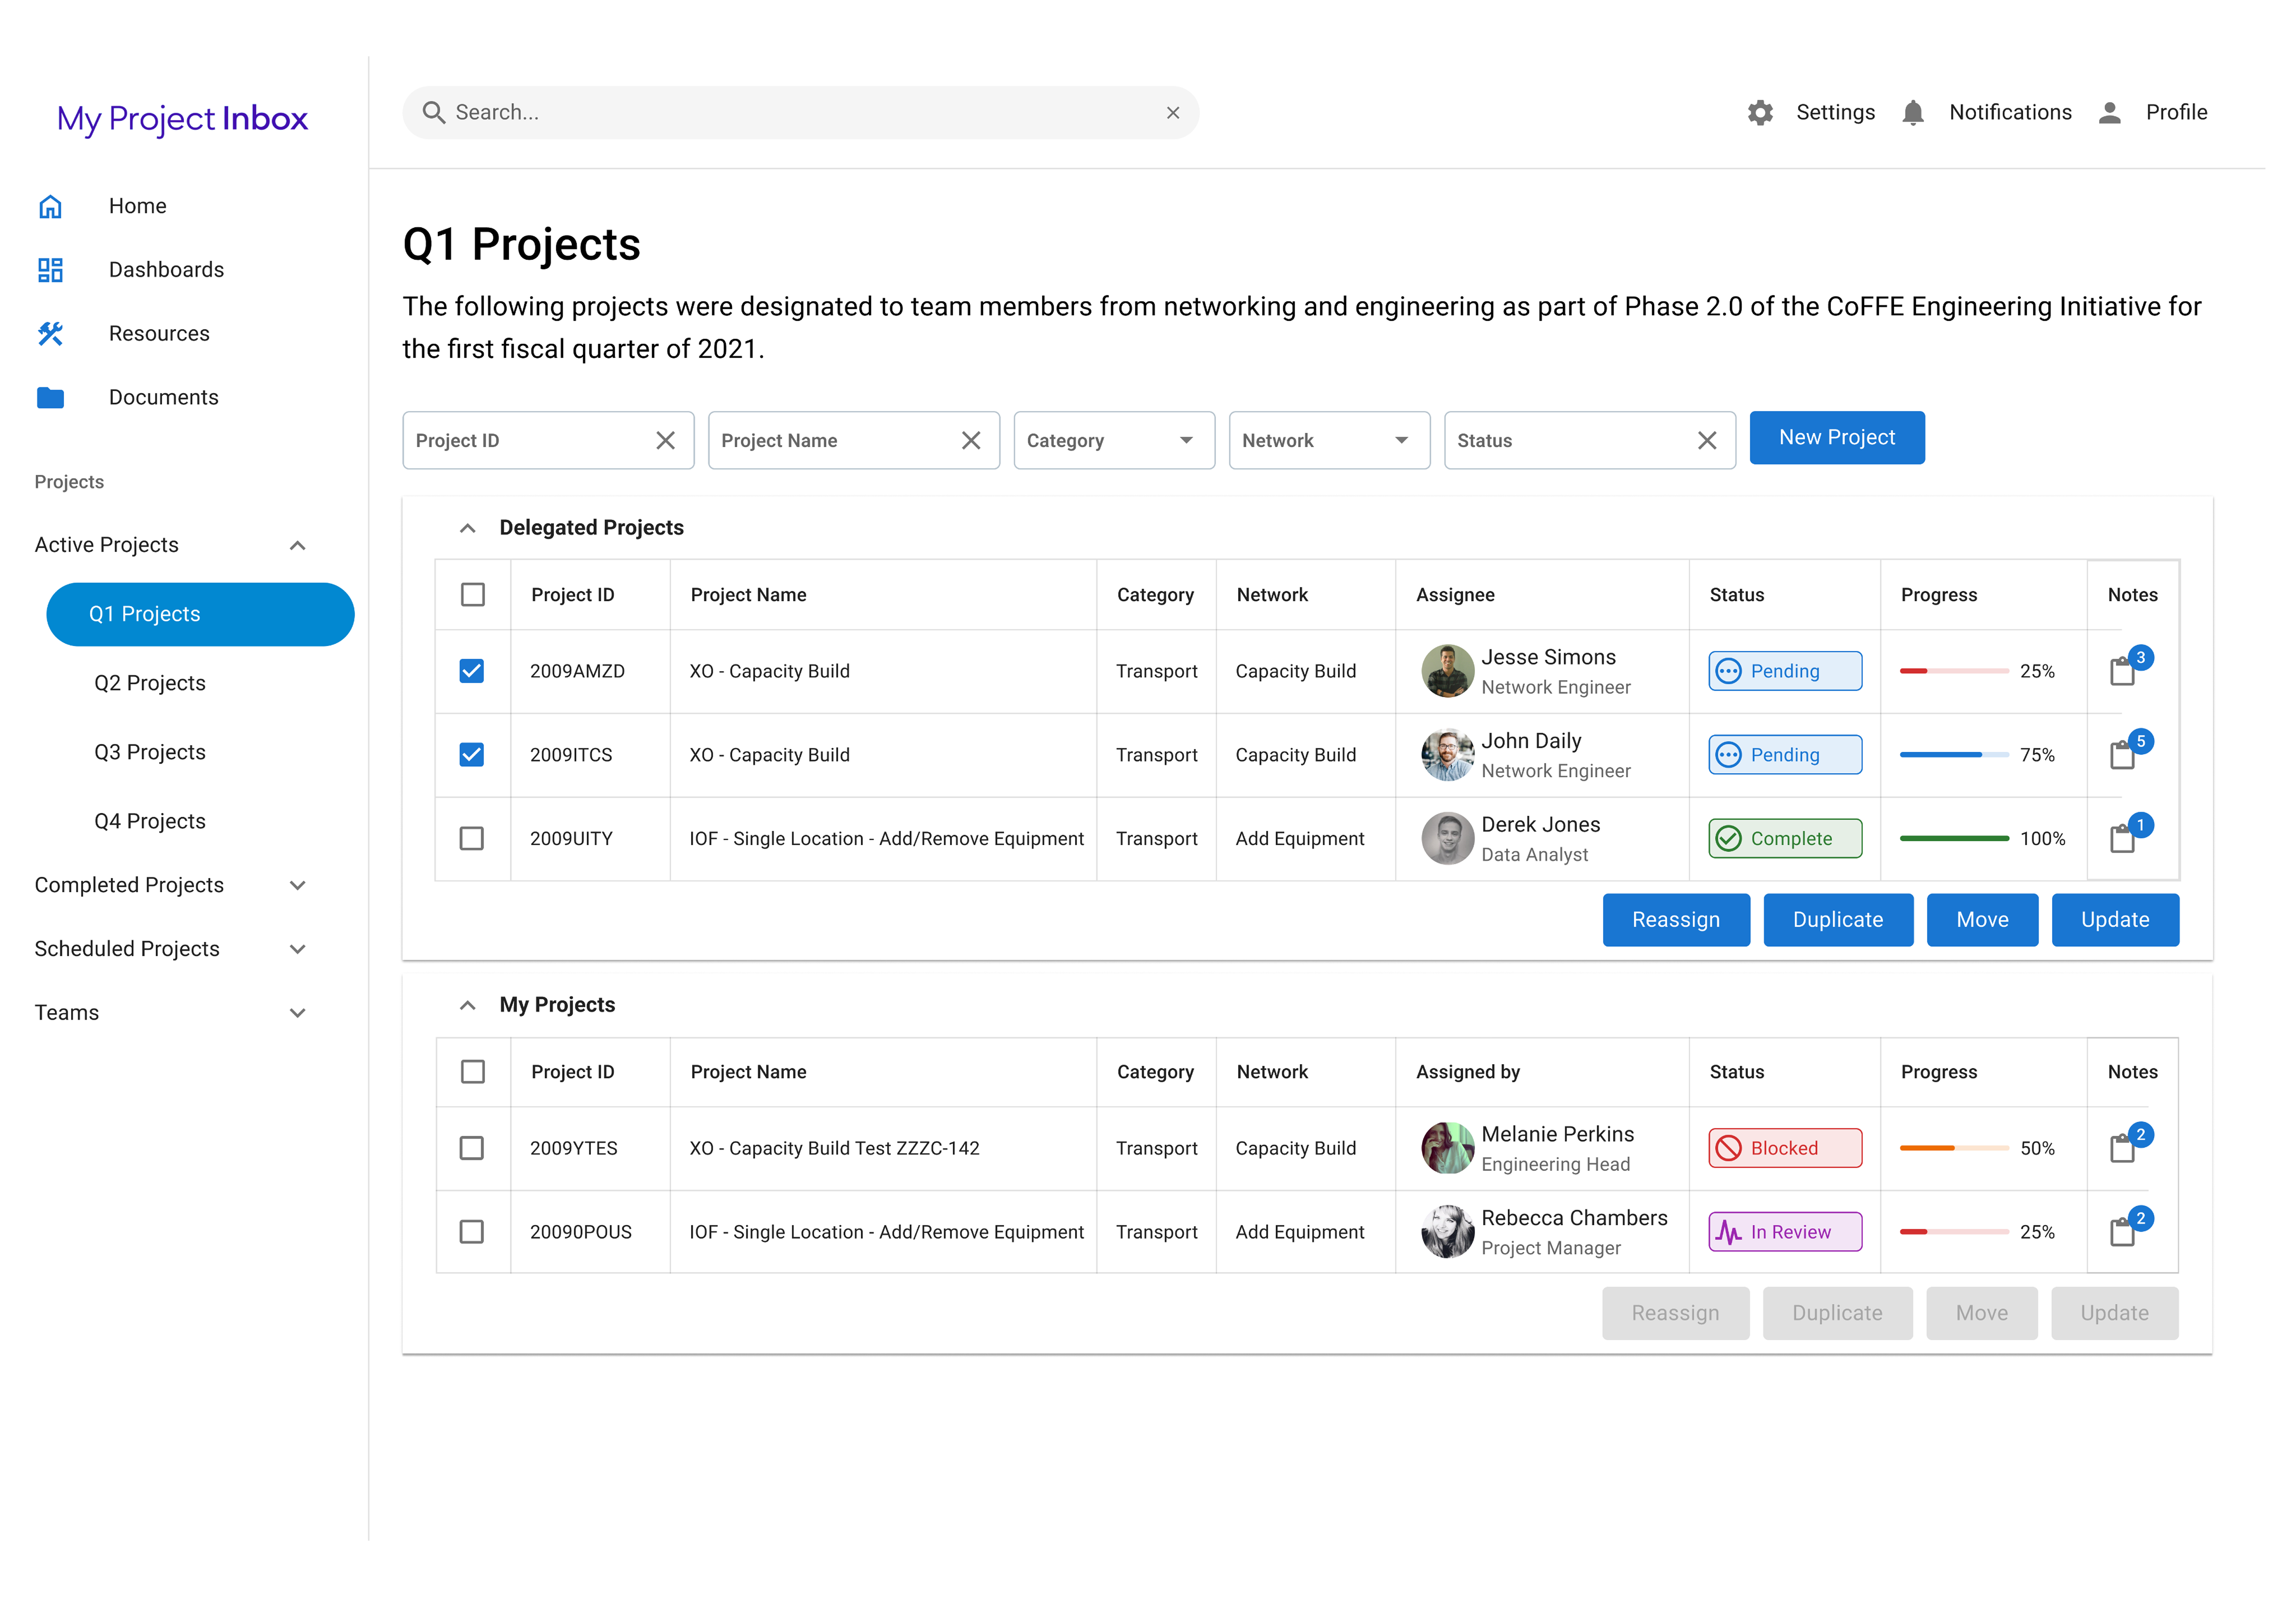
Task: Check the 2009UITY project checkbox
Action: pos(472,838)
